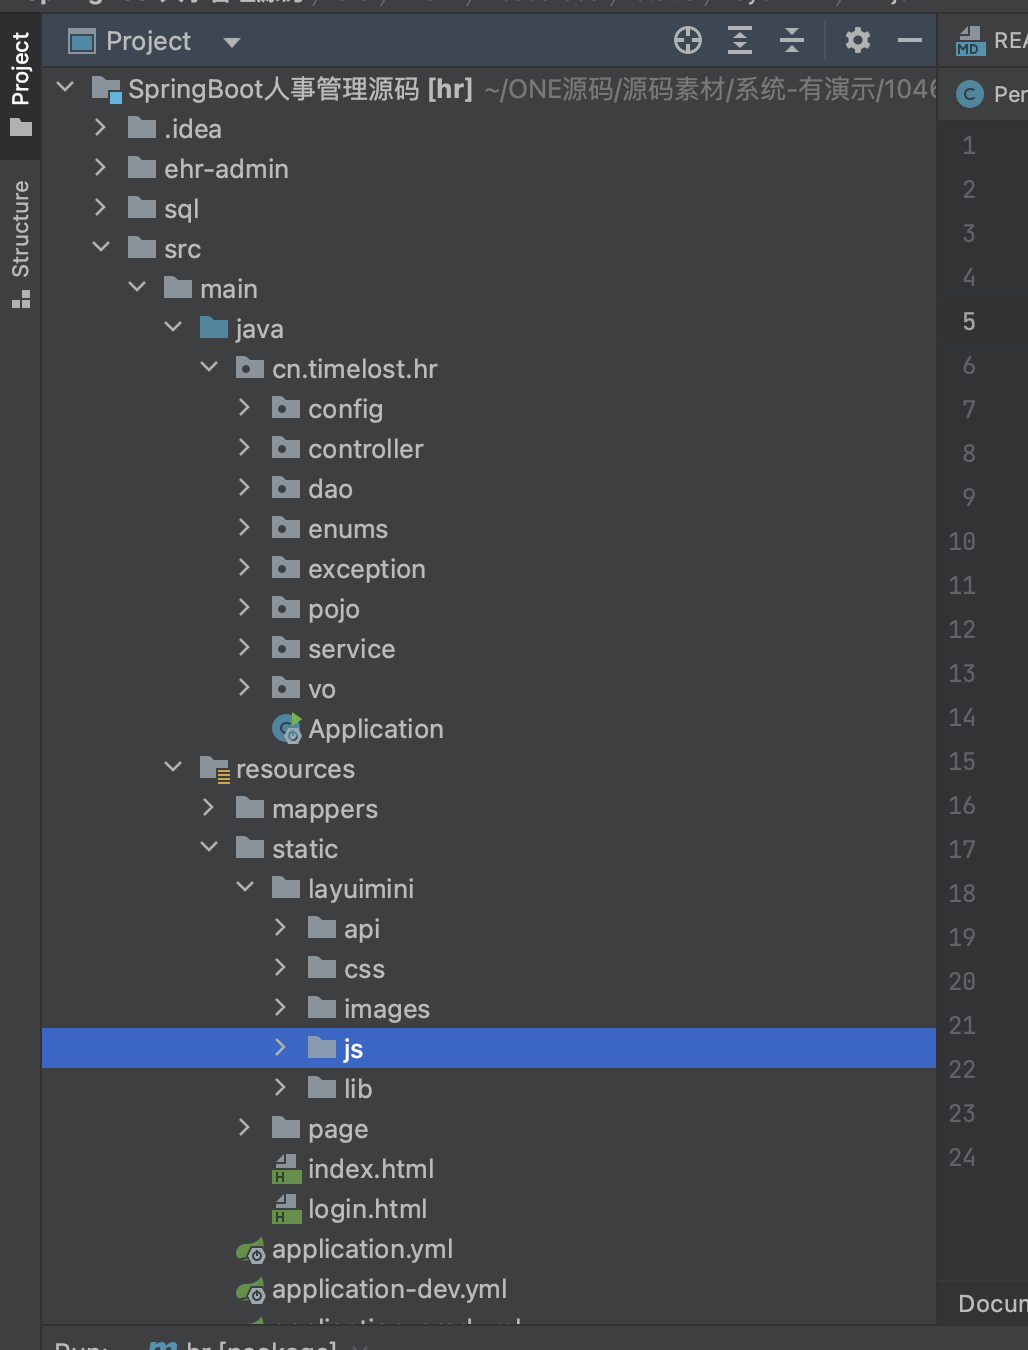This screenshot has width=1028, height=1350.
Task: Collapse the static folder chevron
Action: pos(209,847)
